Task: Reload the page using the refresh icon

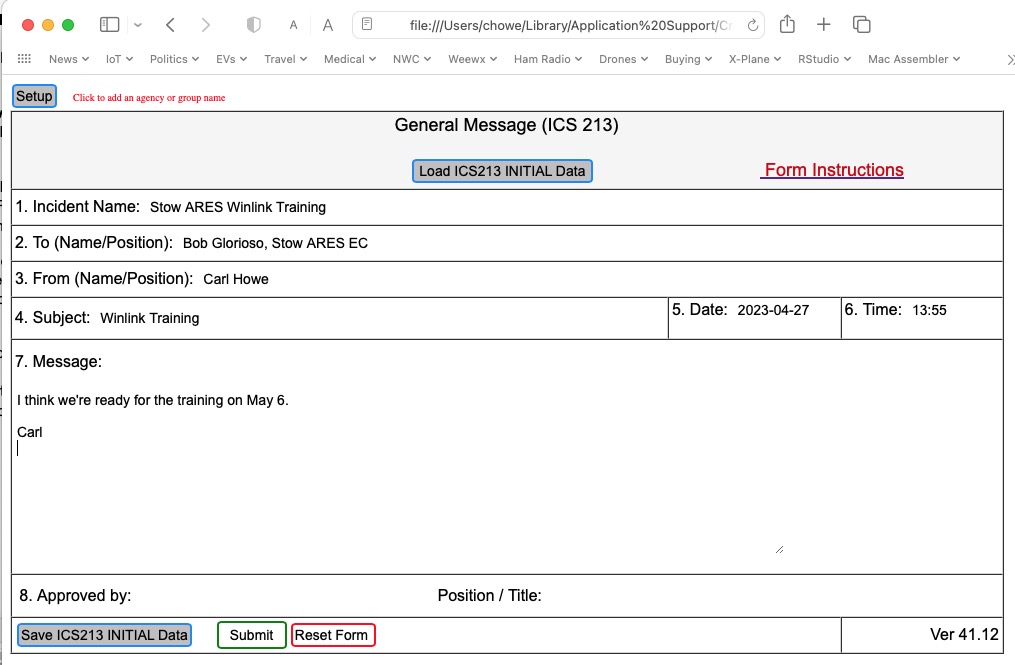Action: click(x=753, y=25)
